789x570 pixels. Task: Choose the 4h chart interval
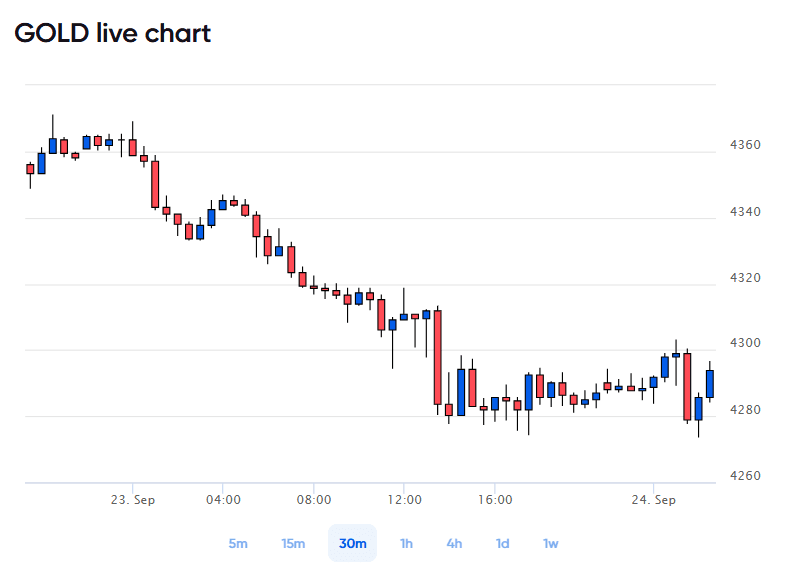click(454, 543)
